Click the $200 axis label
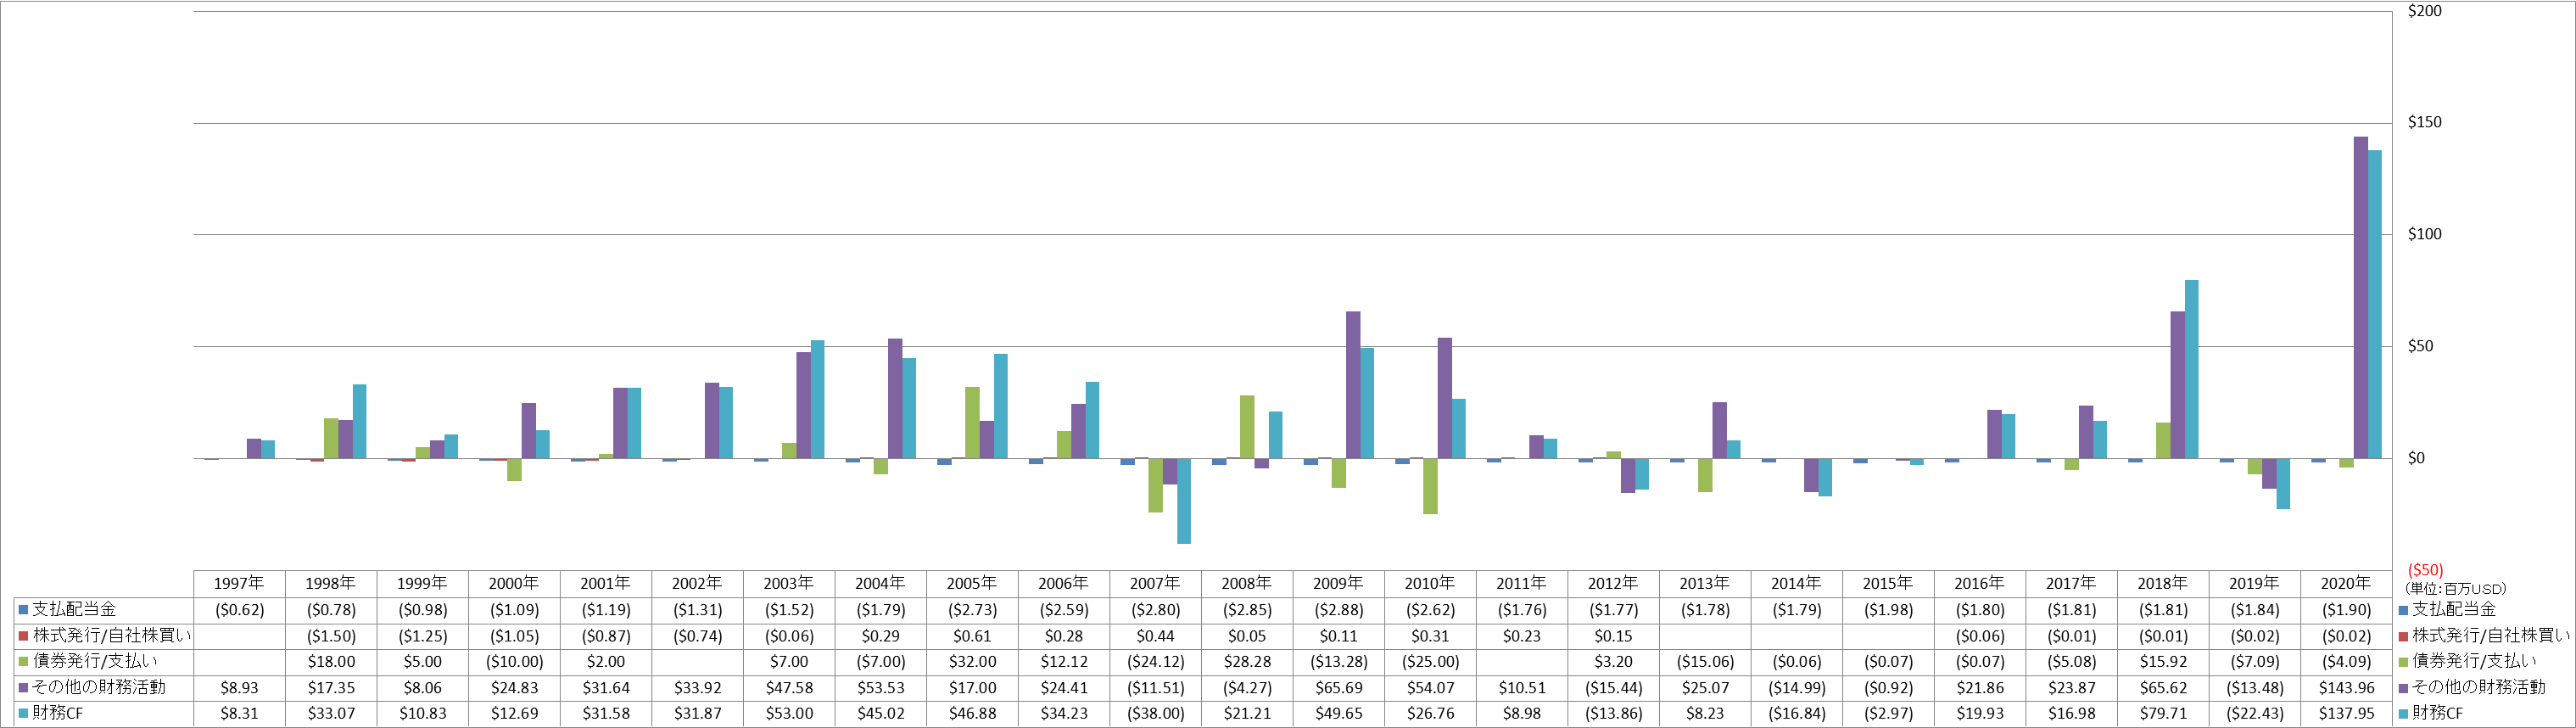This screenshot has width=2576, height=728. pos(2425,11)
